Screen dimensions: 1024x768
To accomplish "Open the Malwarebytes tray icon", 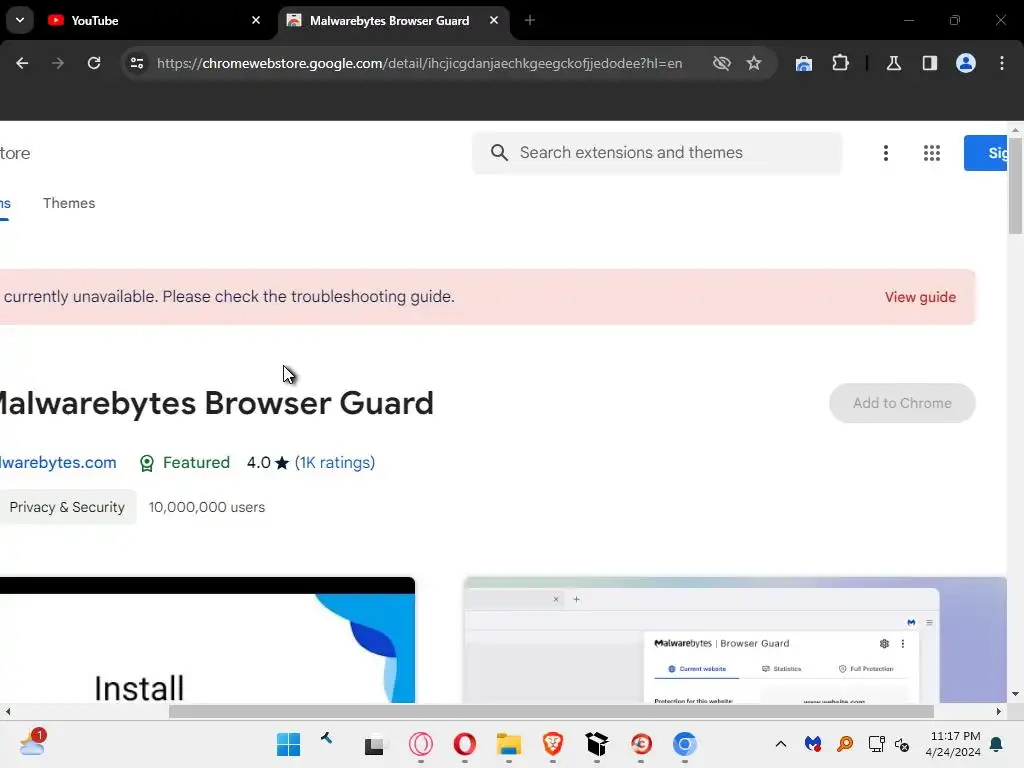I will [x=813, y=744].
